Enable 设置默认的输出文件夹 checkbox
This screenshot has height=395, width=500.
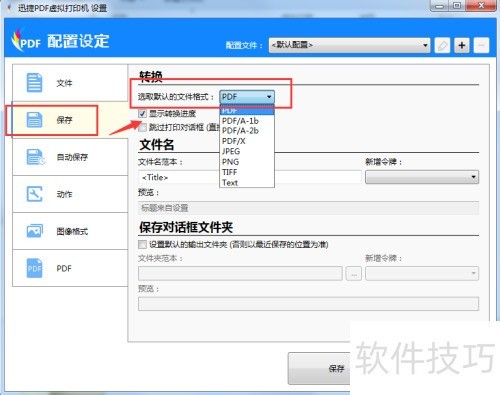(x=142, y=244)
